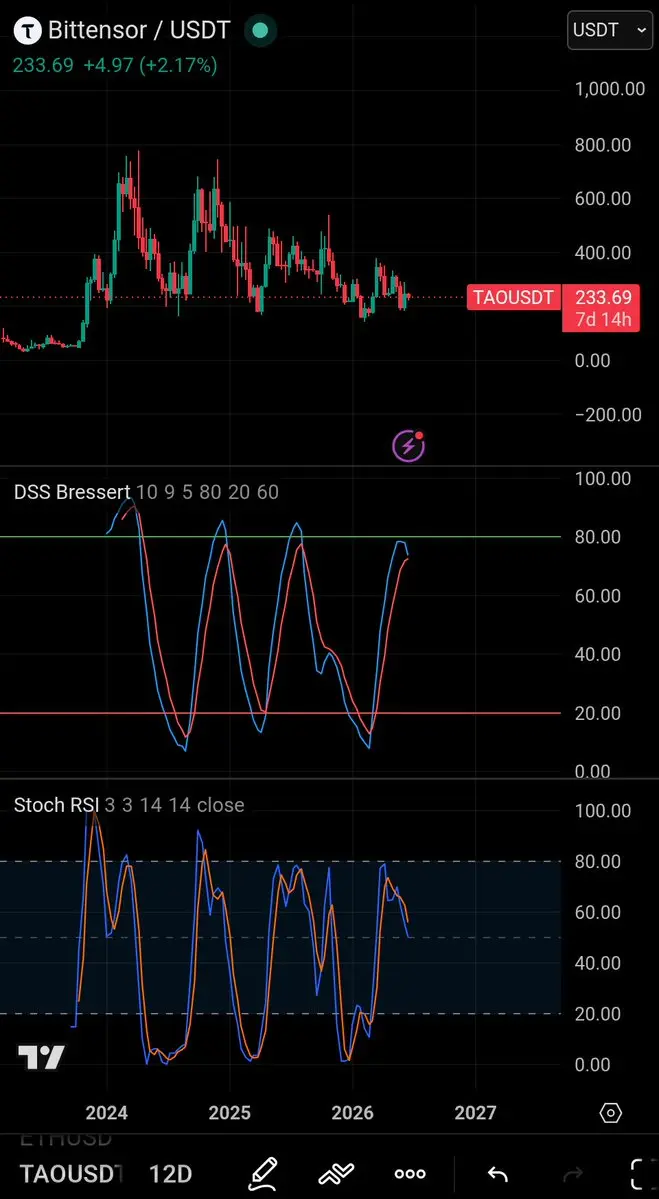Tap the 2025 time axis label
This screenshot has width=659, height=1199.
(x=229, y=1113)
